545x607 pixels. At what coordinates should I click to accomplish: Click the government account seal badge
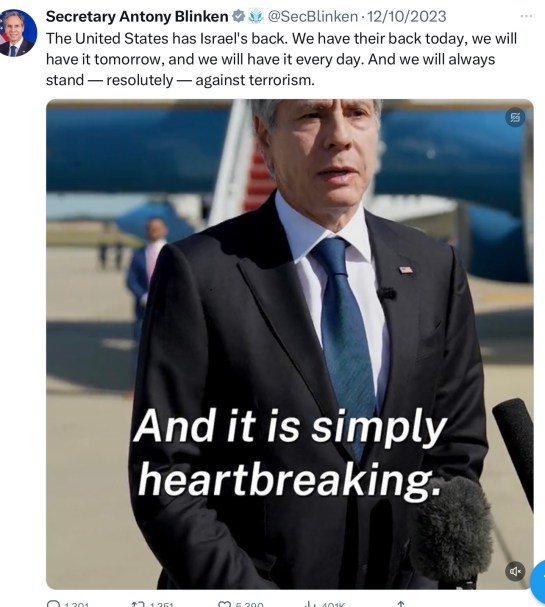(255, 17)
